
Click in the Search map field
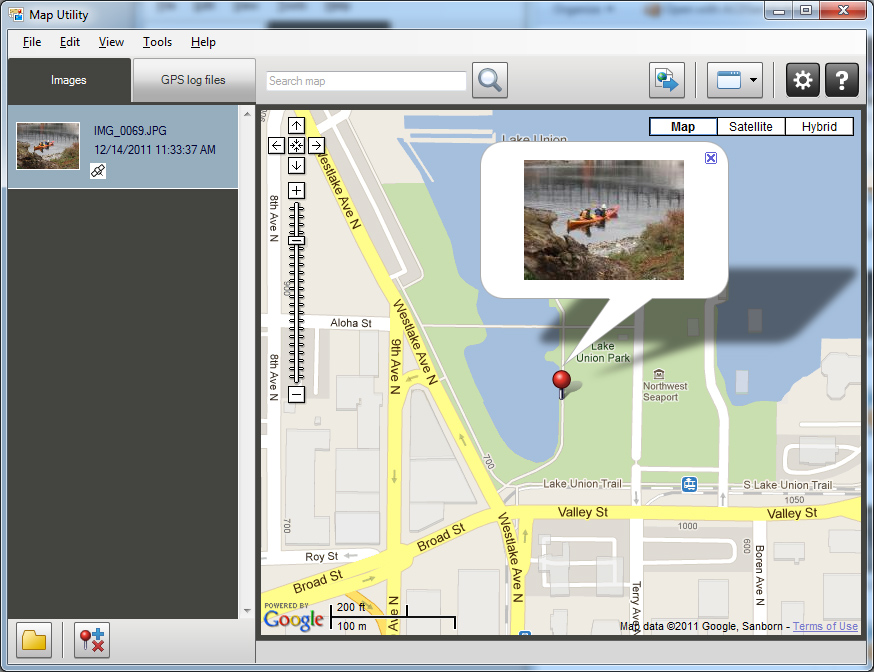click(366, 81)
